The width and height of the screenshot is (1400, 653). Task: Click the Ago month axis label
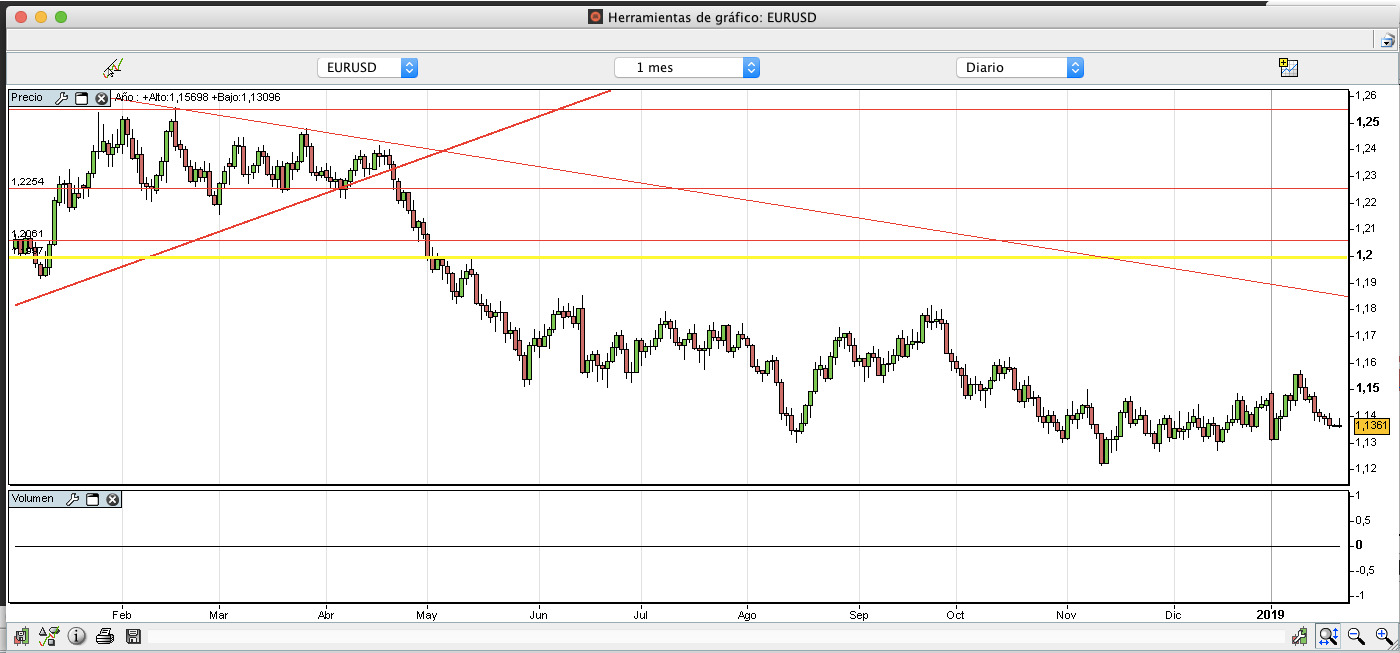pyautogui.click(x=748, y=614)
